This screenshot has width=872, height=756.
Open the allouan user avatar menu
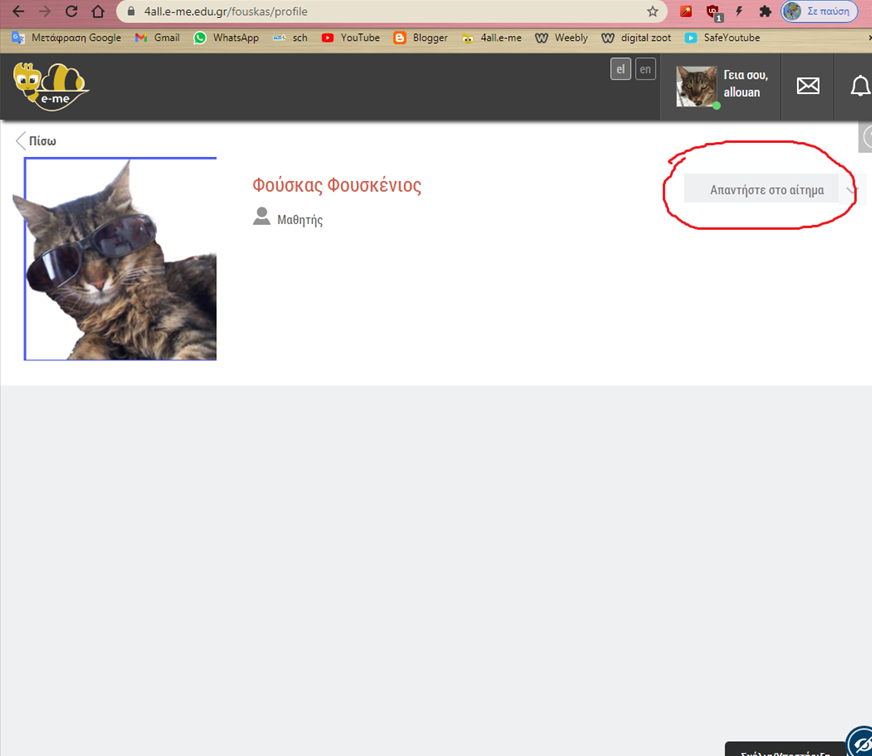697,86
